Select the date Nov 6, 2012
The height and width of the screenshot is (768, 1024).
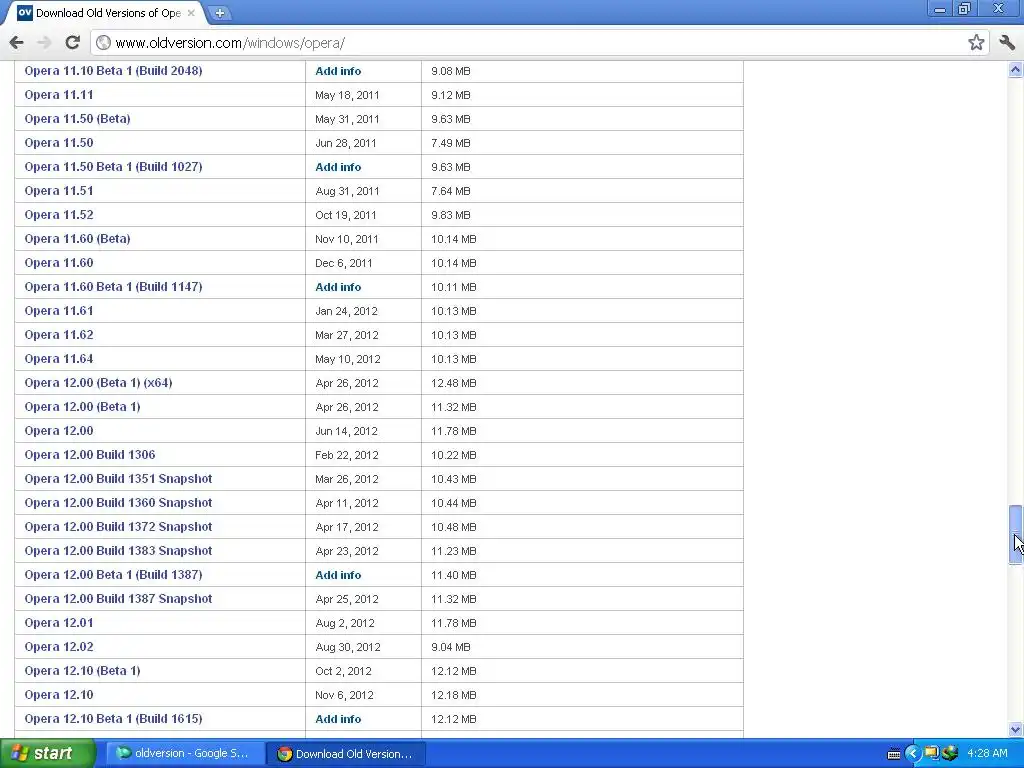344,696
